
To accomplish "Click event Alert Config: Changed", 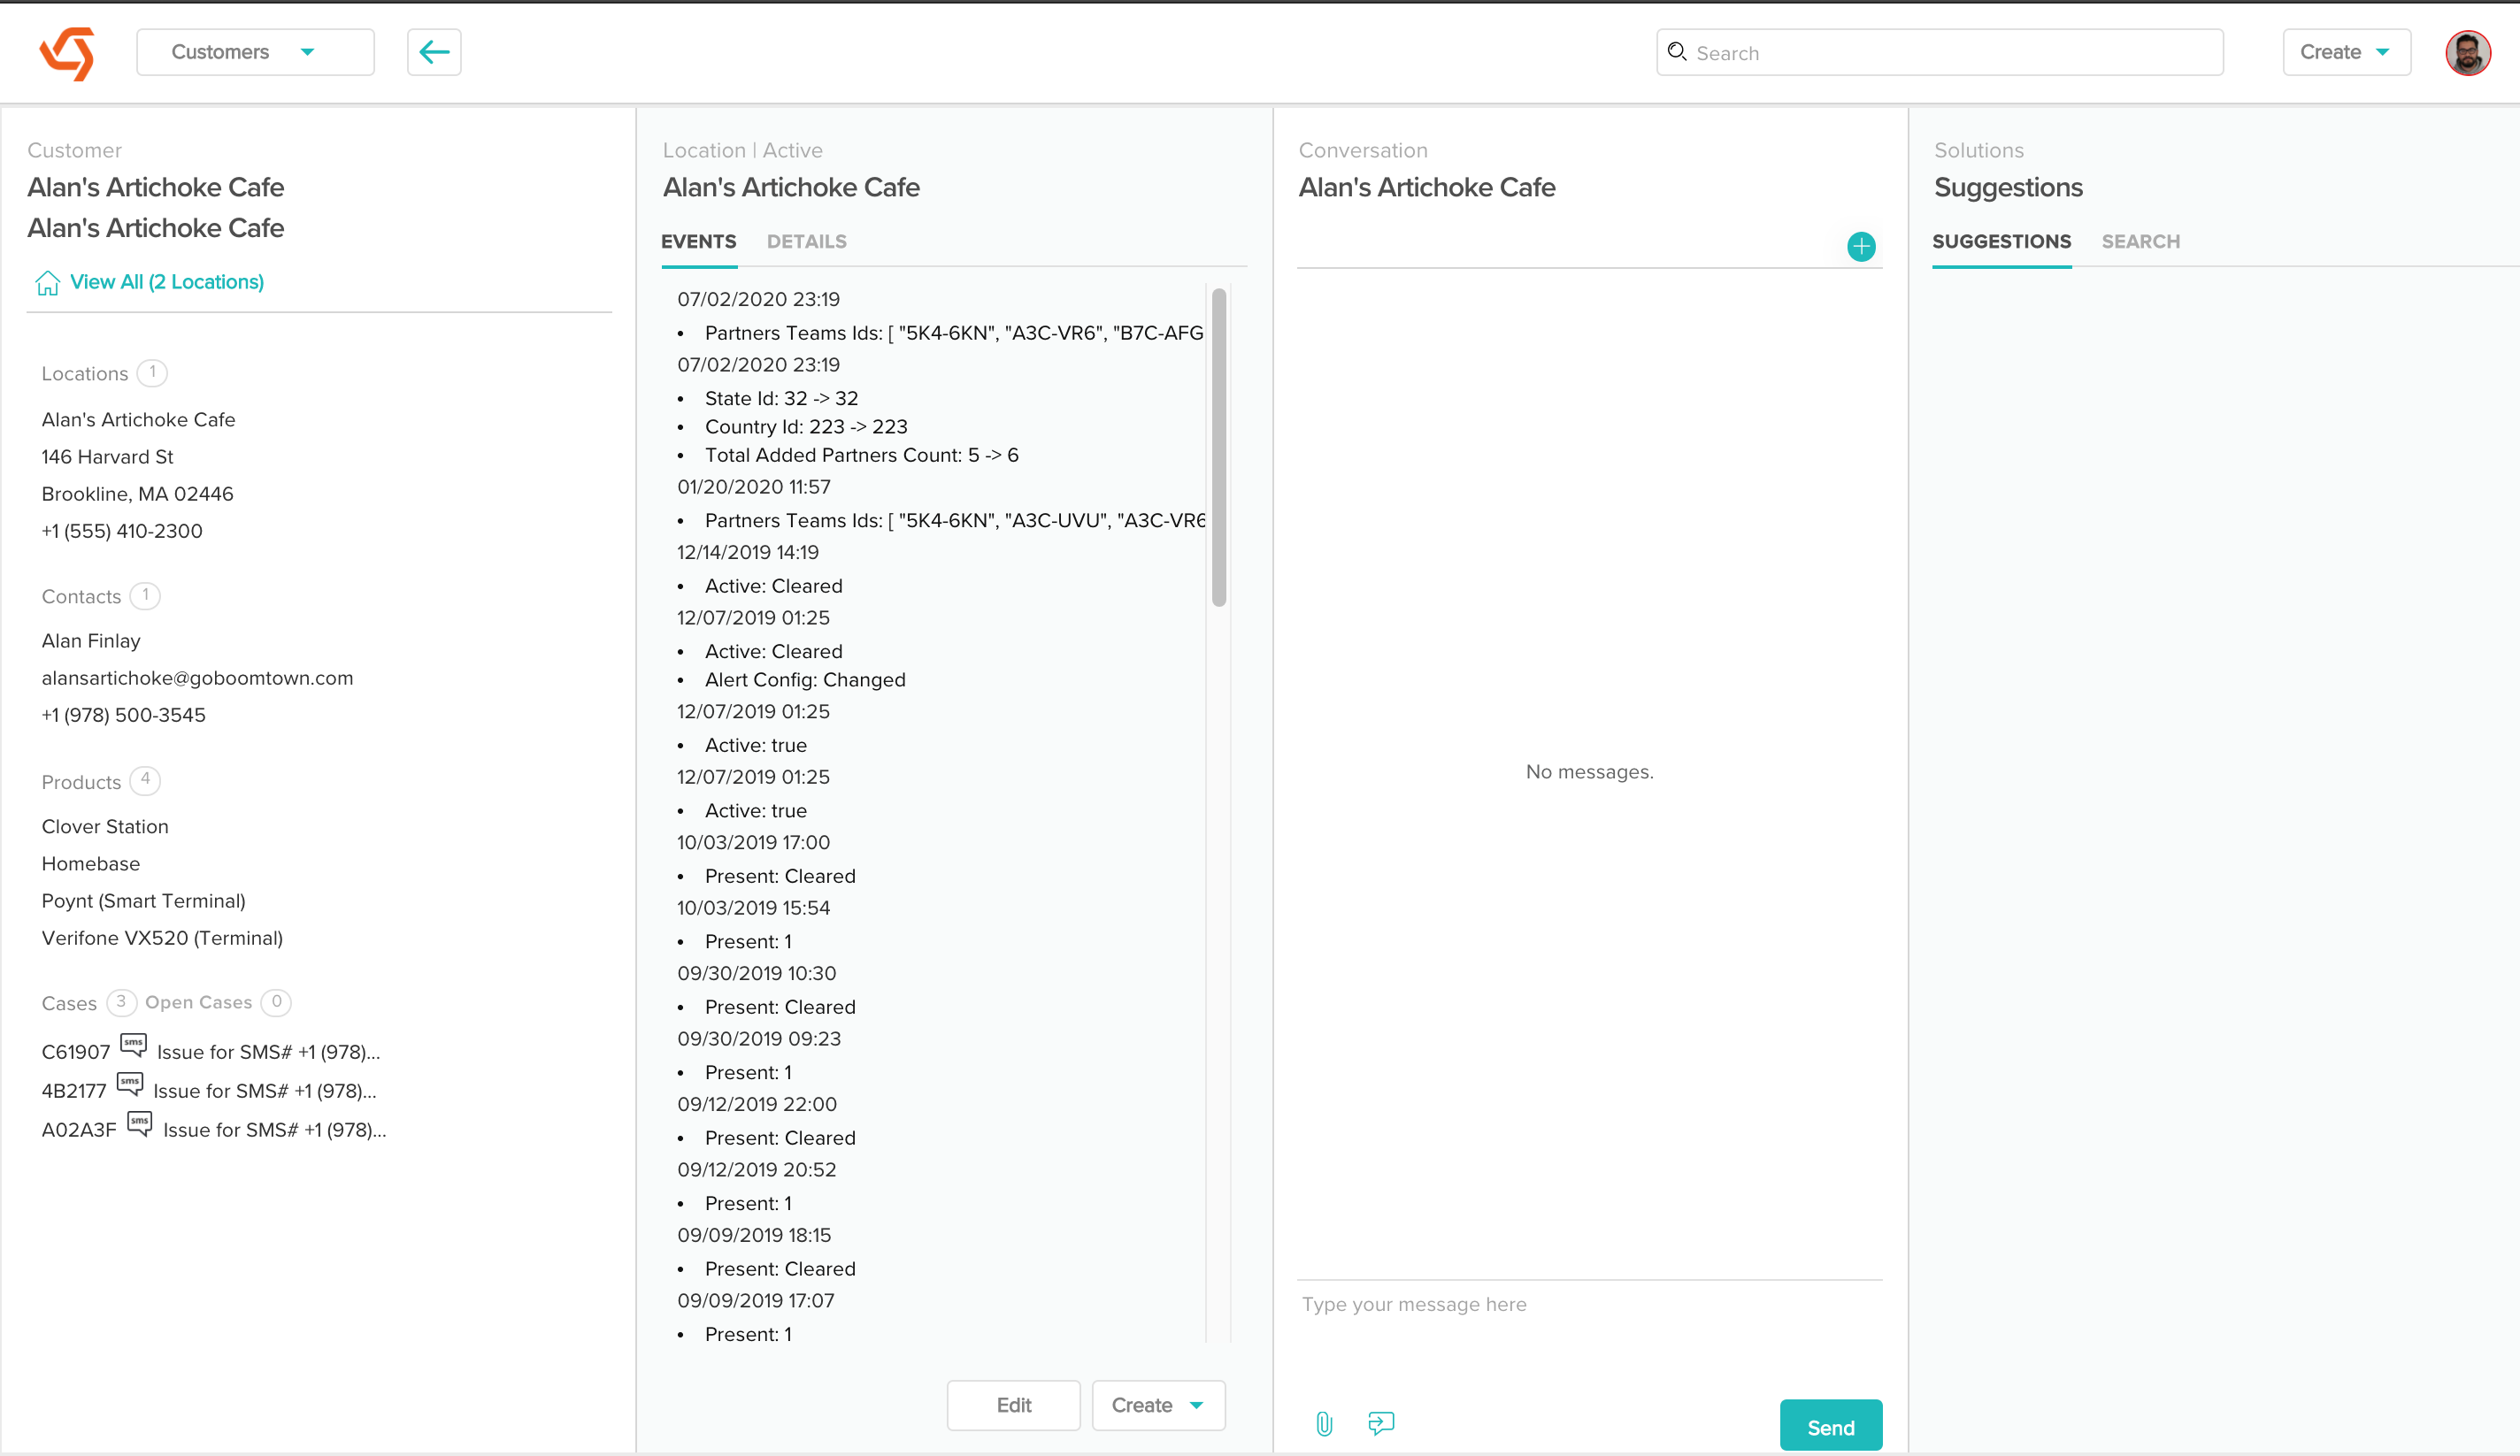I will click(805, 680).
